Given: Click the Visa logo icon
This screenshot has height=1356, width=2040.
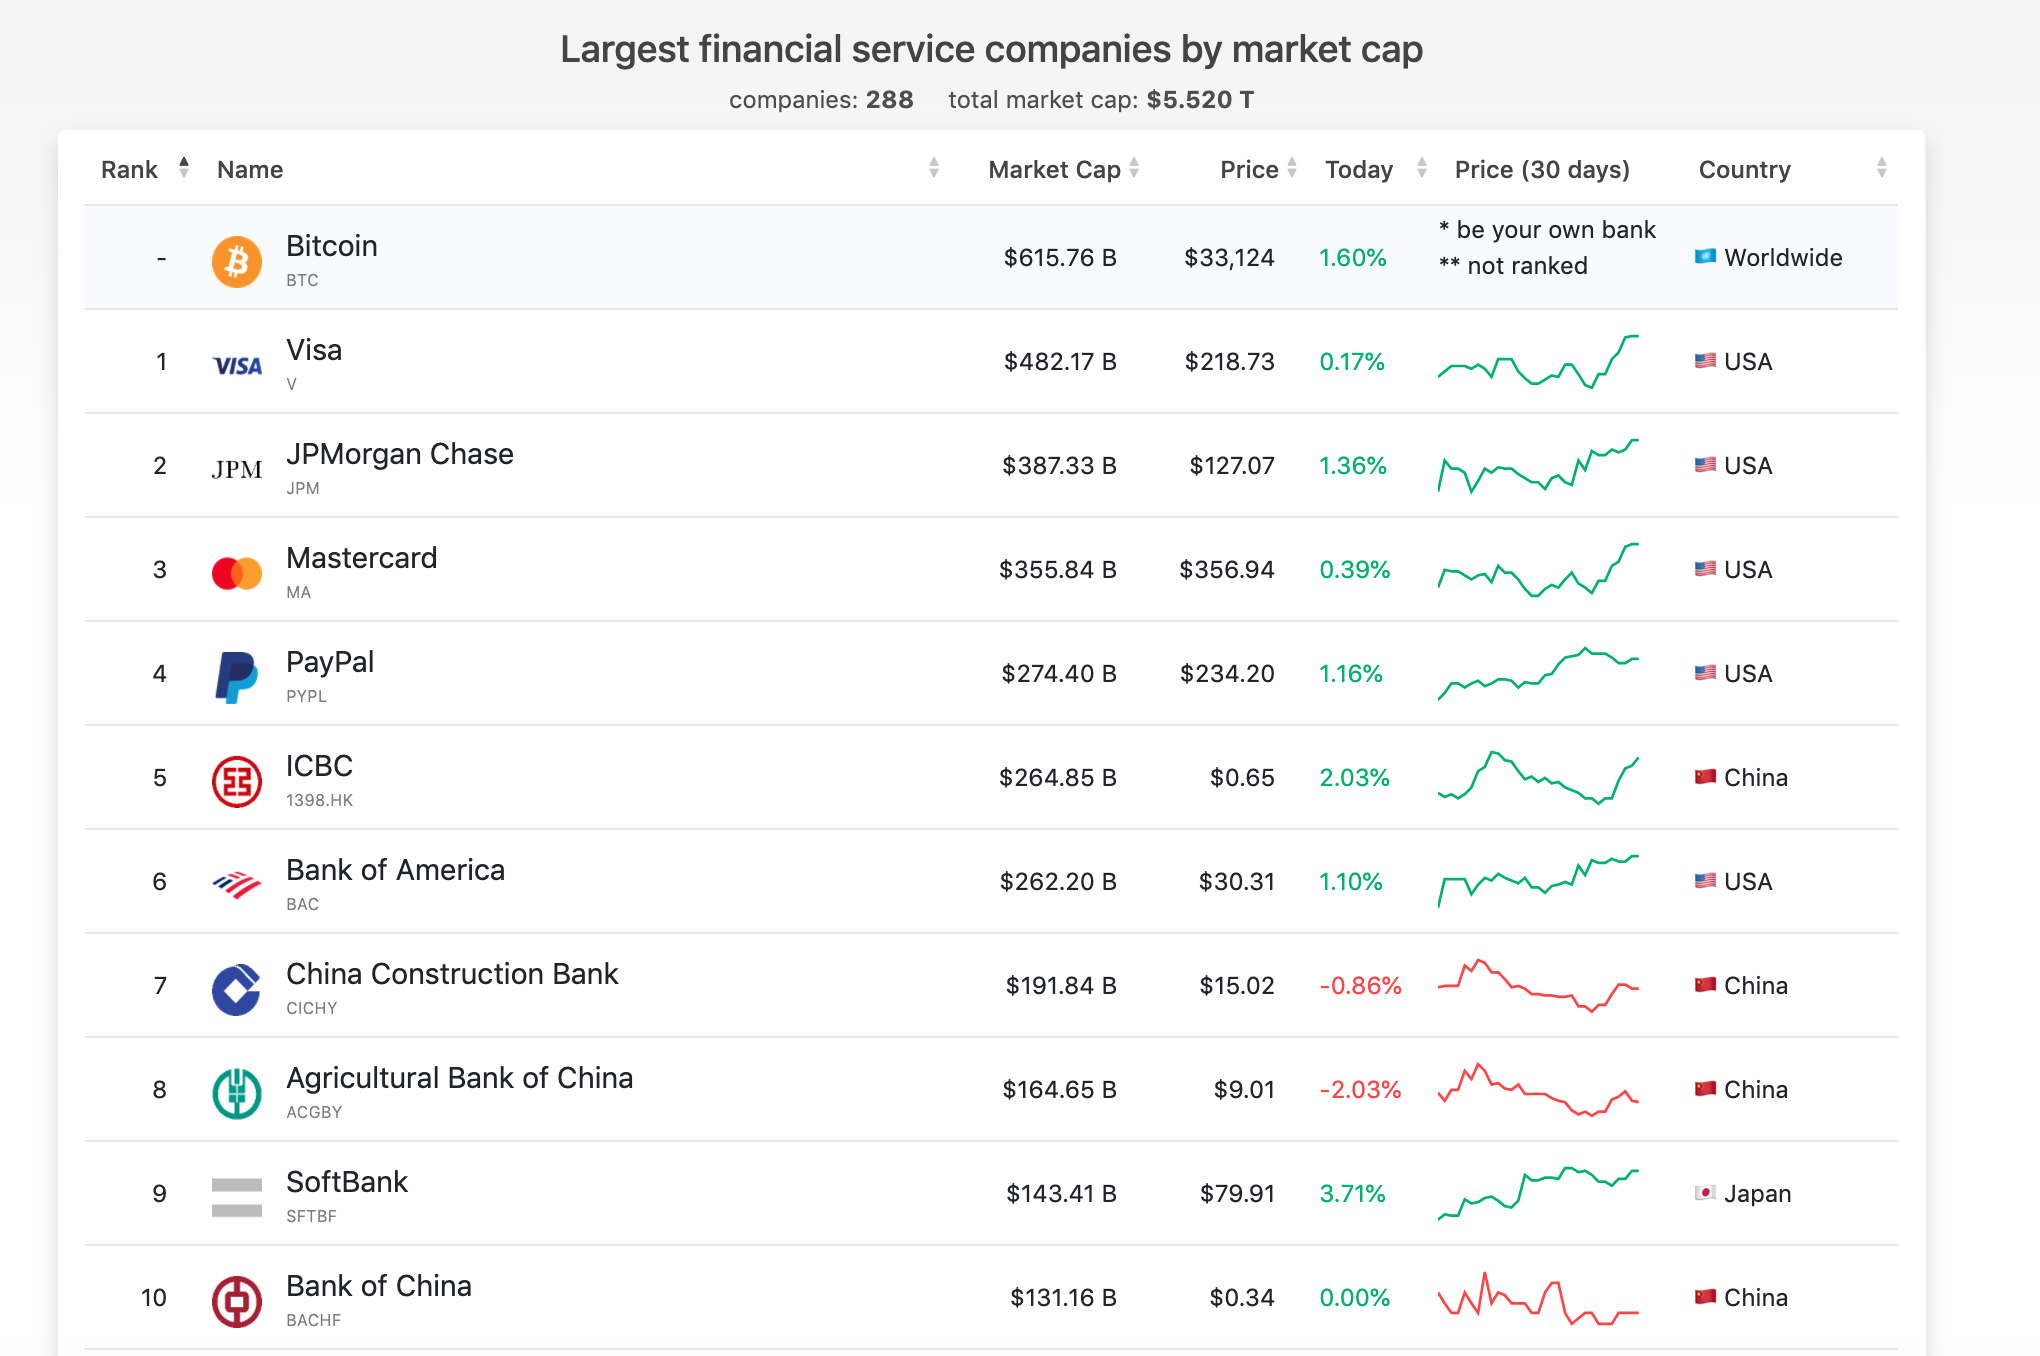Looking at the screenshot, I should pos(237,366).
